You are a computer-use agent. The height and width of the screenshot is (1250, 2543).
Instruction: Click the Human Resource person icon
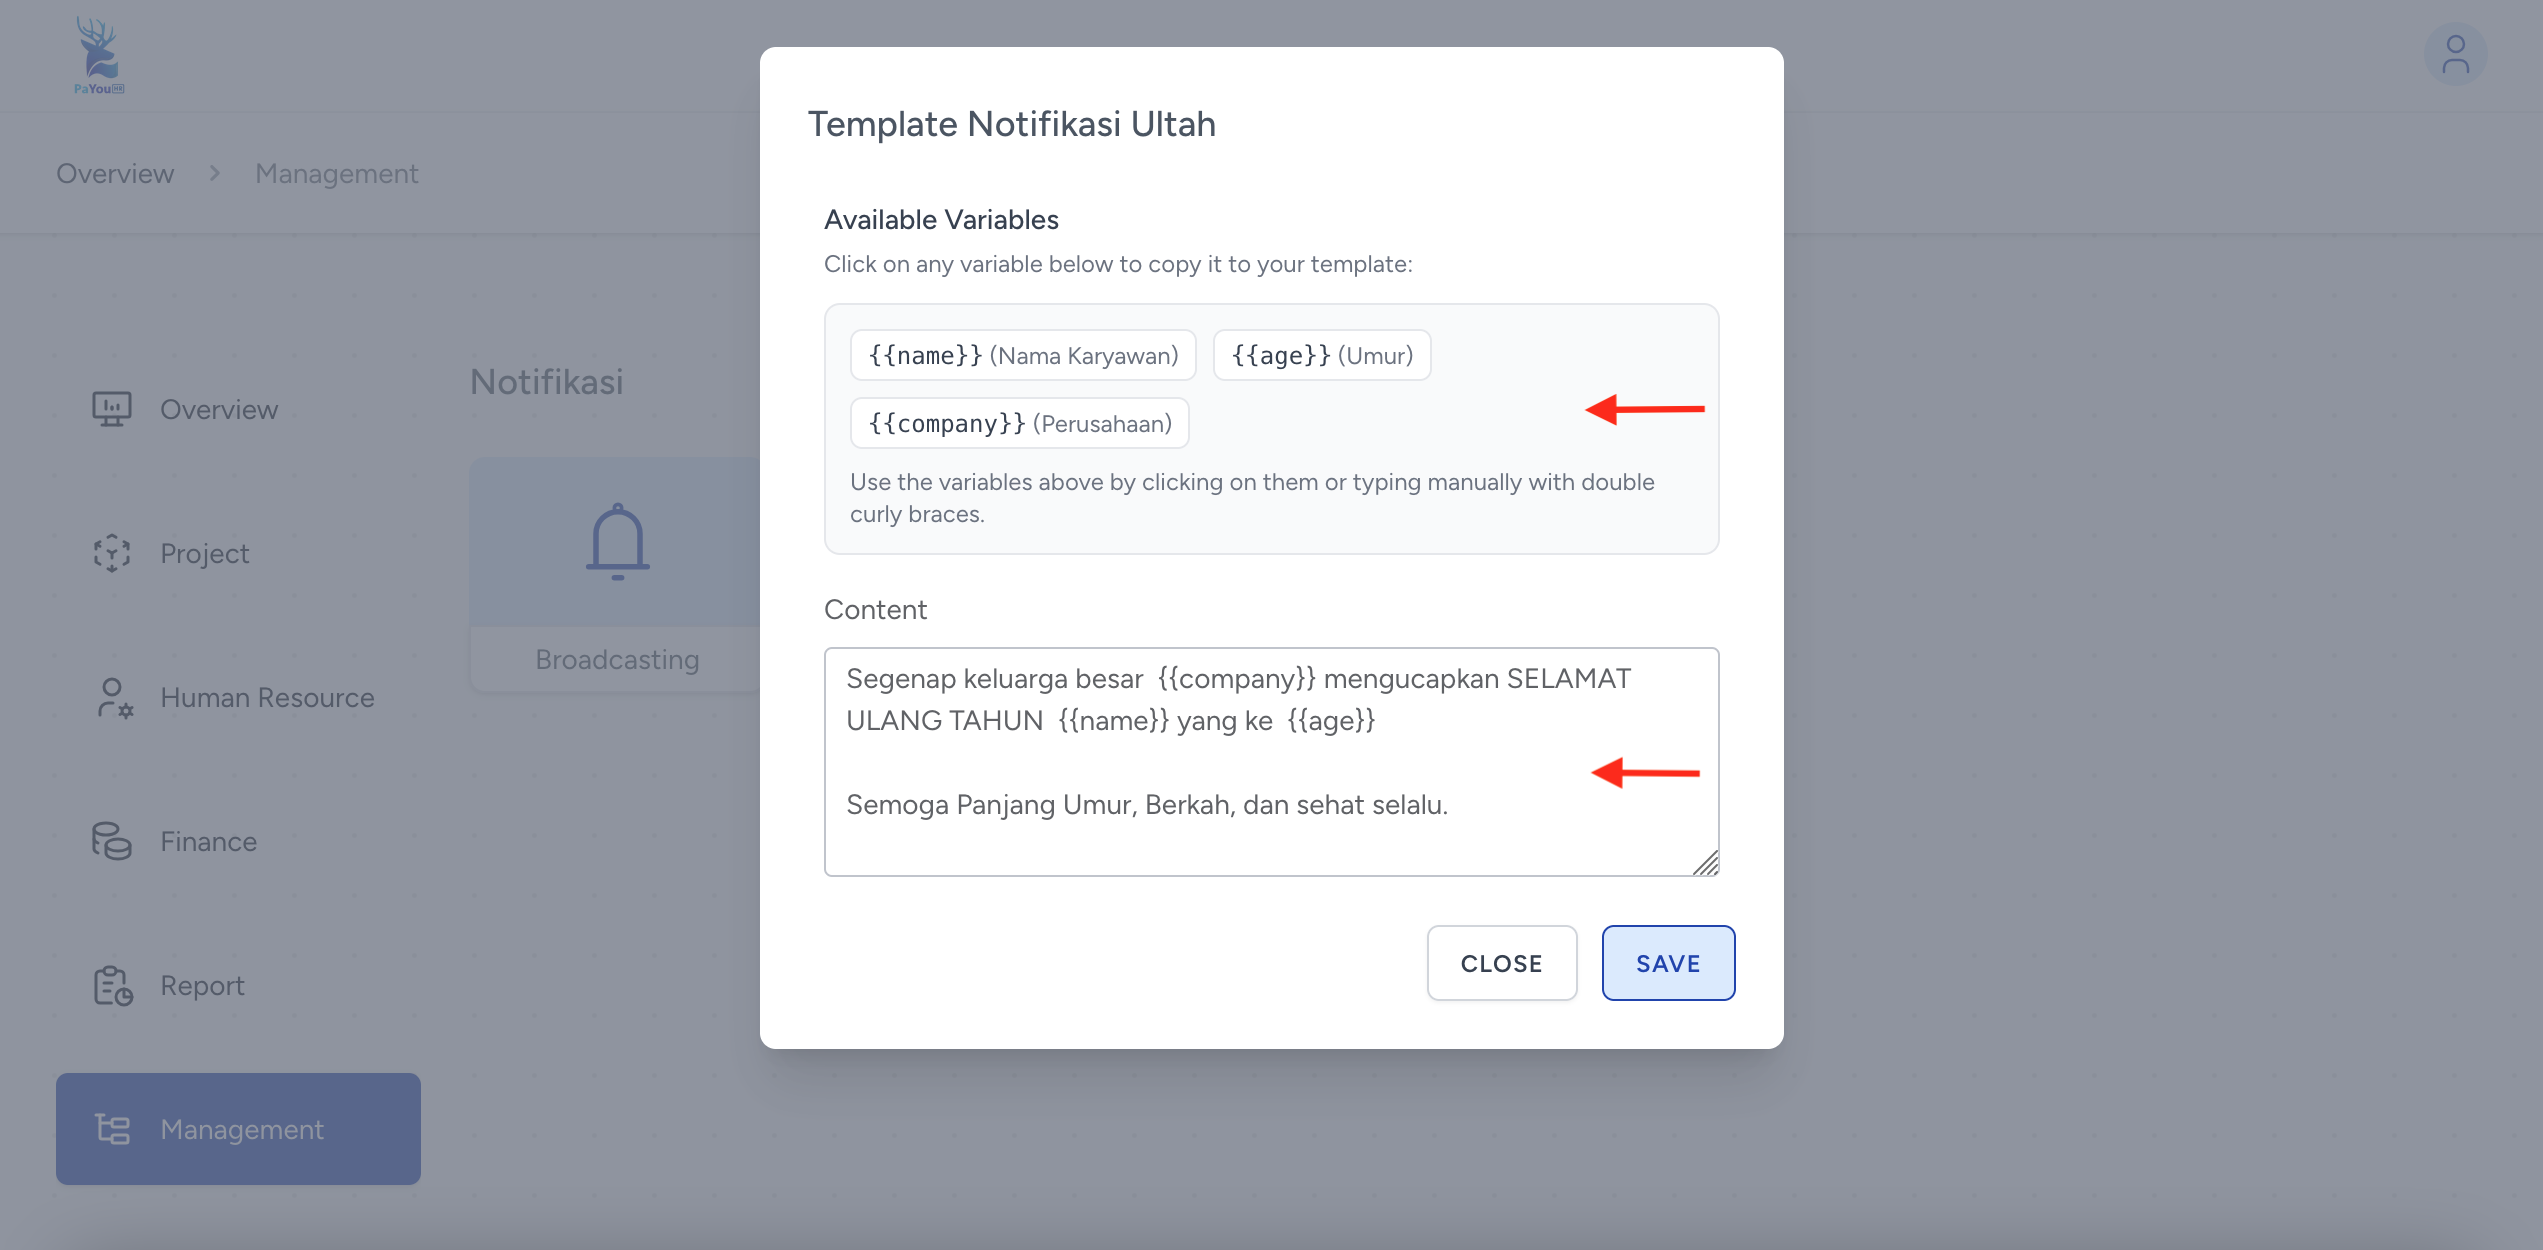click(x=114, y=698)
